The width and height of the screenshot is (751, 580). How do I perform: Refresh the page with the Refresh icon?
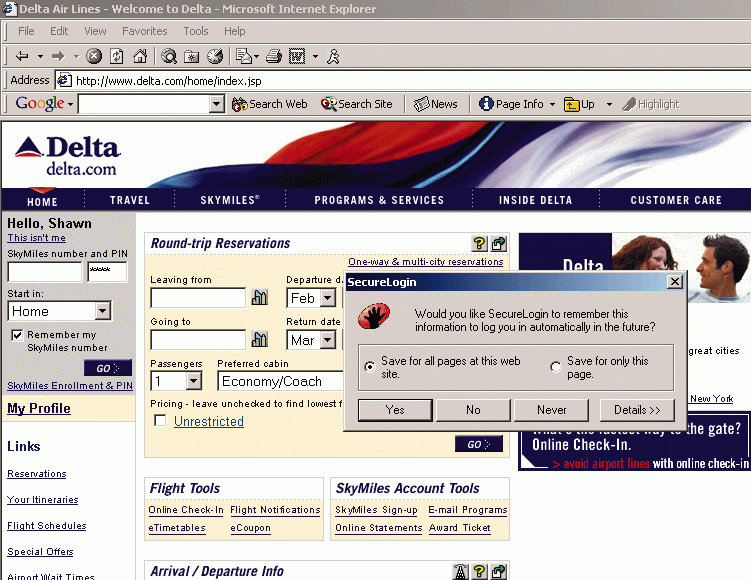117,57
